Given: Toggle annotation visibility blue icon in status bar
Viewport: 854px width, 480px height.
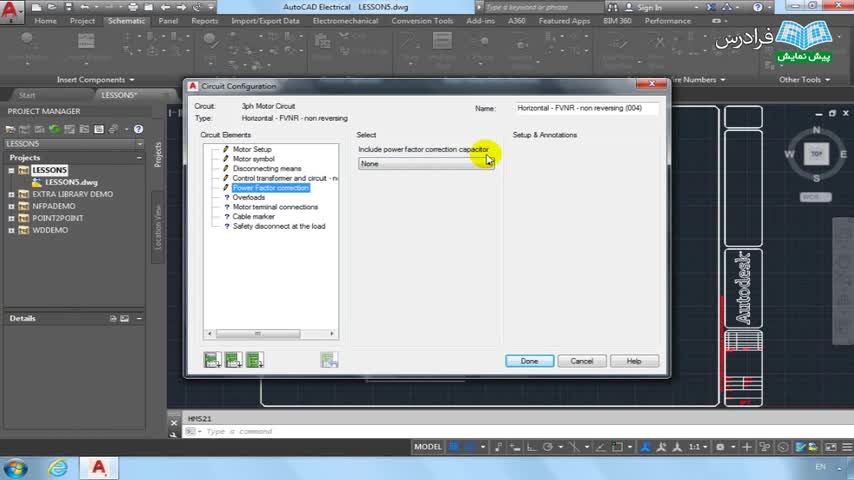Looking at the screenshot, I should [x=645, y=447].
